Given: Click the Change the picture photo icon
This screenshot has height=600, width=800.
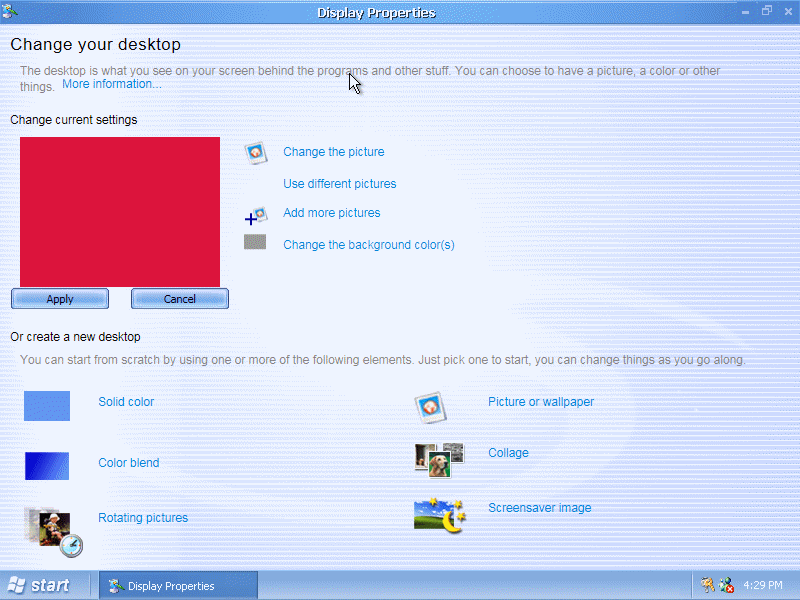Looking at the screenshot, I should (x=256, y=153).
